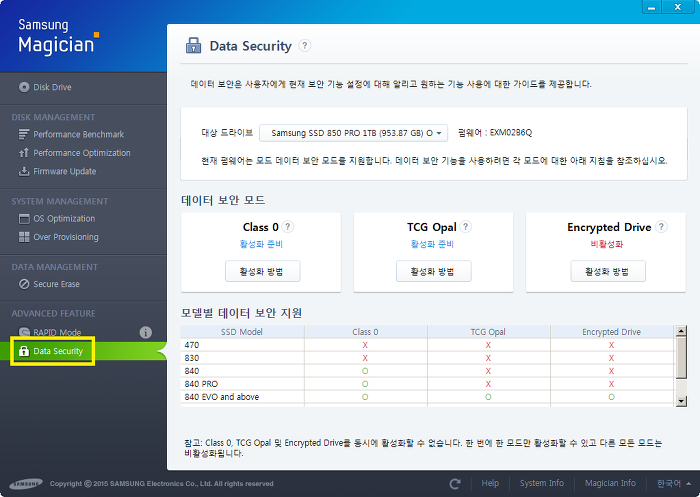Select OS Optimization in sidebar
Image resolution: width=700 pixels, height=497 pixels.
pyautogui.click(x=57, y=218)
